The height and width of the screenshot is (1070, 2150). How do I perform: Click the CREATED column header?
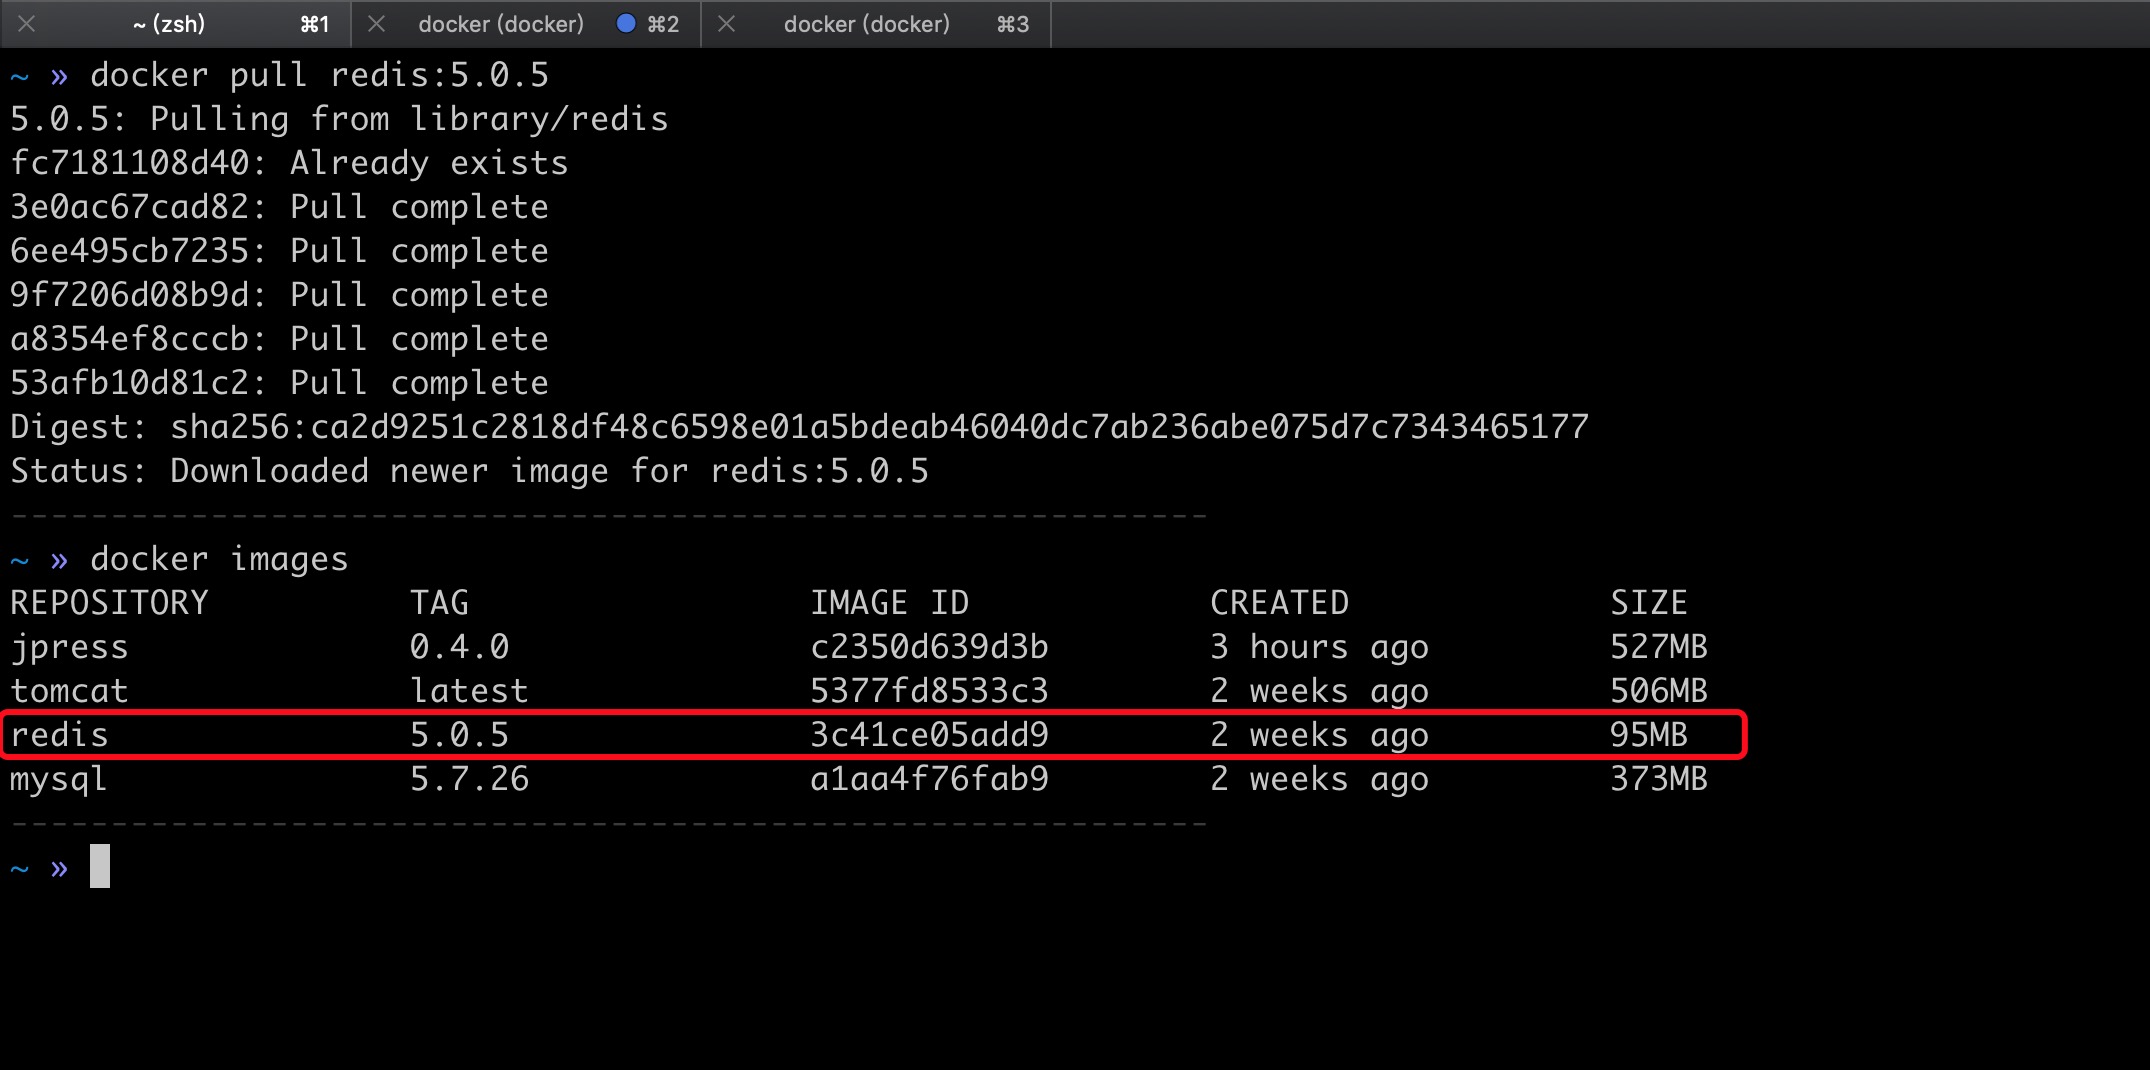click(1279, 603)
